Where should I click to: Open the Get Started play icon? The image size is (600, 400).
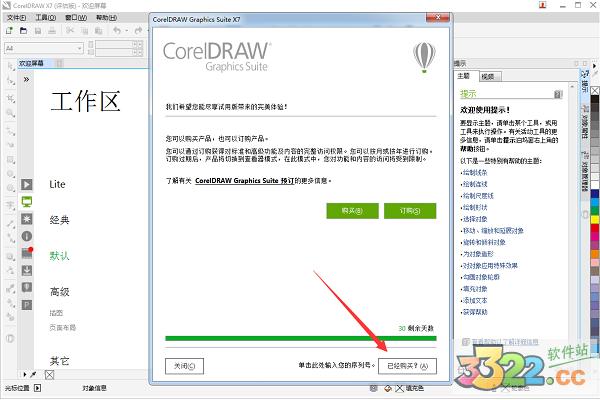(x=26, y=184)
